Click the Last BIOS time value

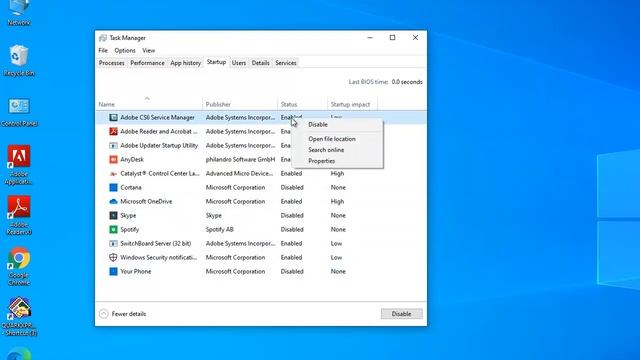coord(407,82)
